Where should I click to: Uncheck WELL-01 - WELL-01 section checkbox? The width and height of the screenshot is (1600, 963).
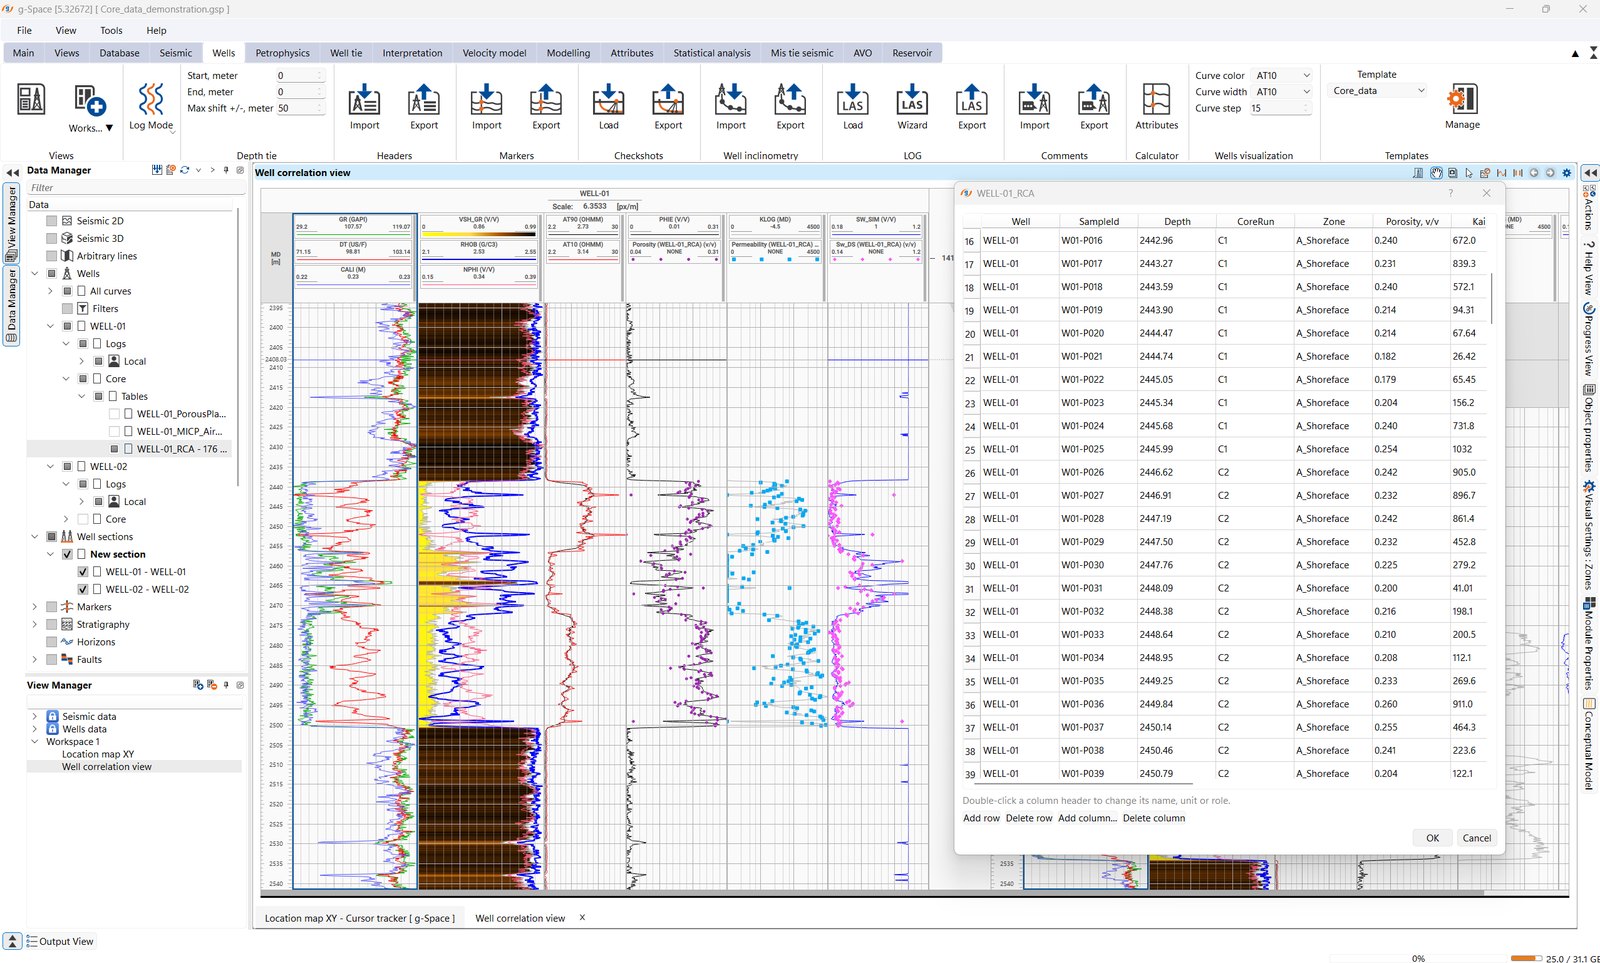click(x=83, y=572)
